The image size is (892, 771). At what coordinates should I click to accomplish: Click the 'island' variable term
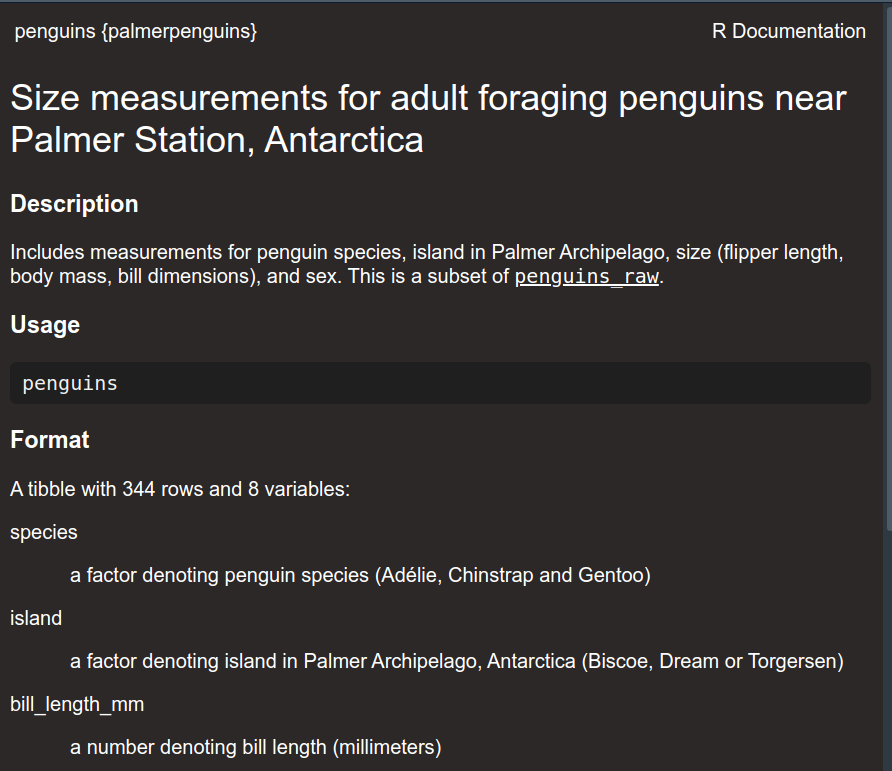pos(36,618)
